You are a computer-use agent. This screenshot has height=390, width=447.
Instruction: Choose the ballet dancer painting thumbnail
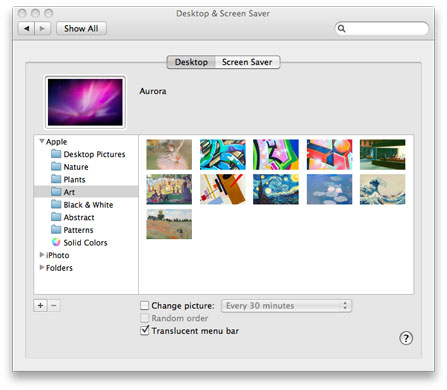click(x=169, y=155)
